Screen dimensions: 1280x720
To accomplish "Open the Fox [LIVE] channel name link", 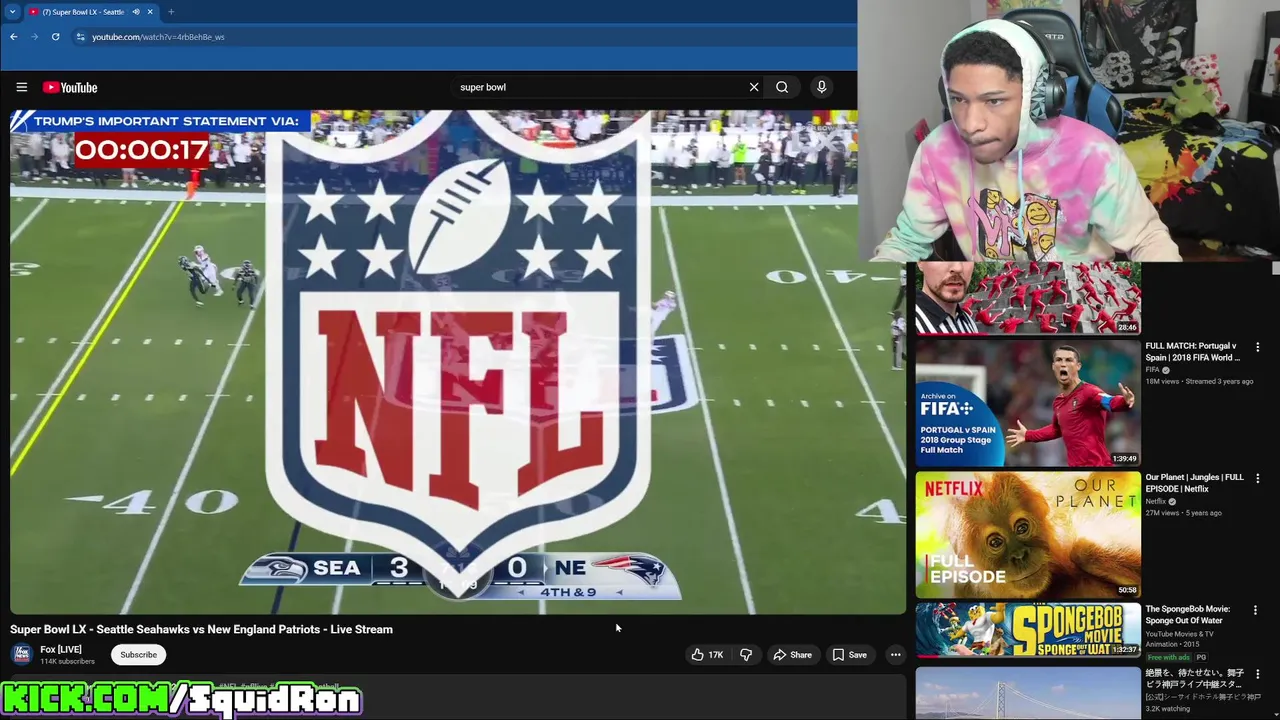I will tap(61, 649).
